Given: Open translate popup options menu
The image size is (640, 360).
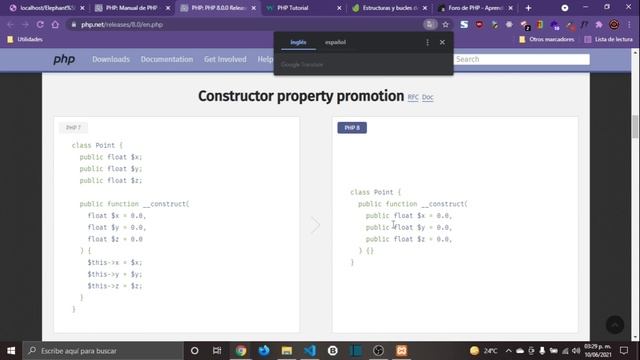Looking at the screenshot, I should pyautogui.click(x=427, y=42).
